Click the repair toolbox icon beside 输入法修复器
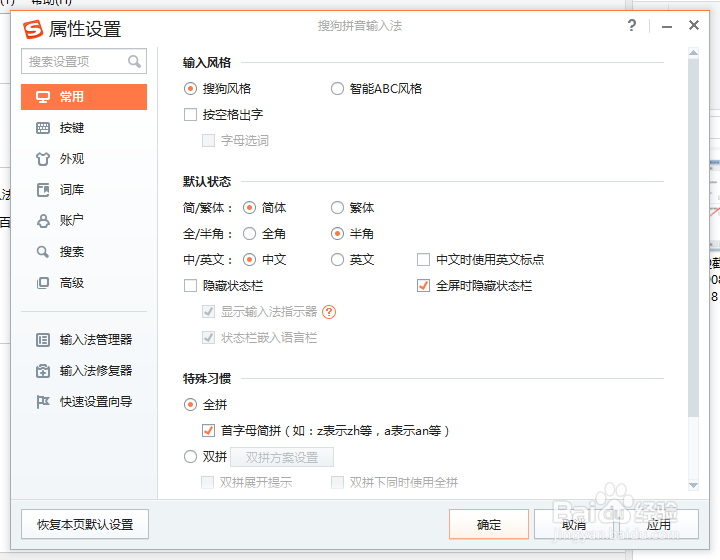Viewport: 720px width, 560px height. coord(43,371)
